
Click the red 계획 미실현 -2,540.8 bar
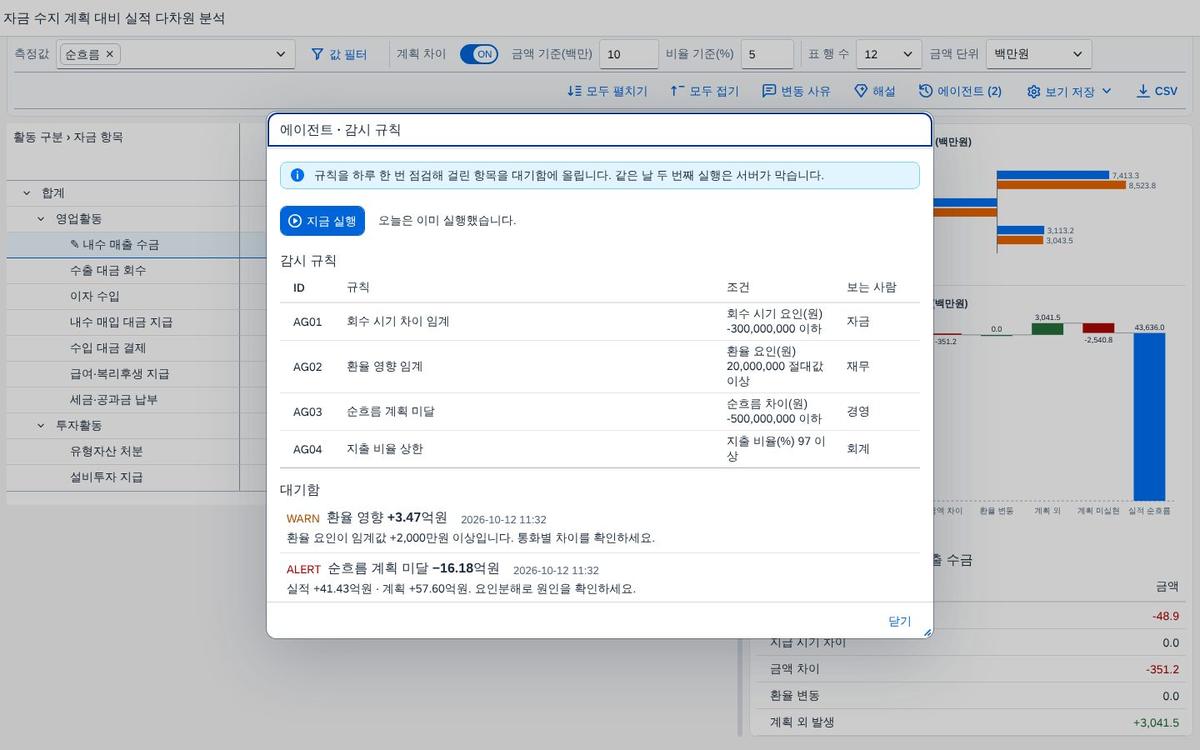pyautogui.click(x=1098, y=328)
